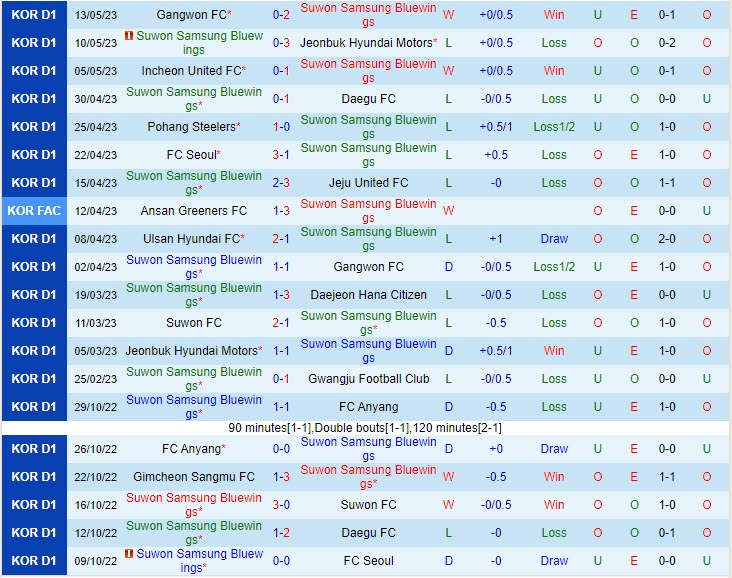
Task: Click date 26/10/22 in FC Anyang row
Action: coord(96,449)
